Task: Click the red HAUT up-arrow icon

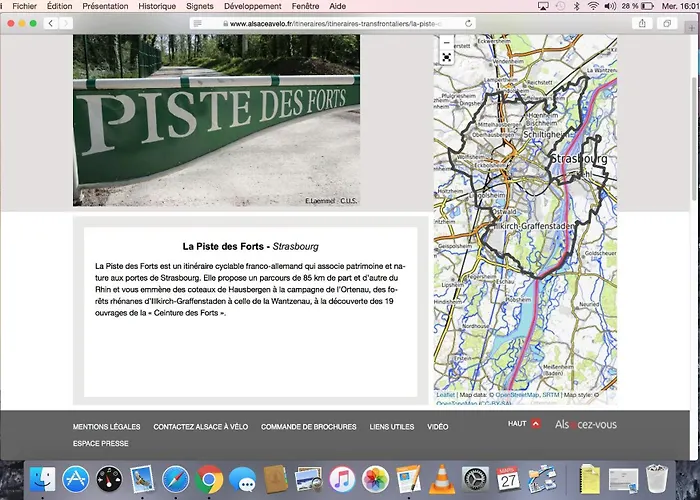Action: click(536, 424)
